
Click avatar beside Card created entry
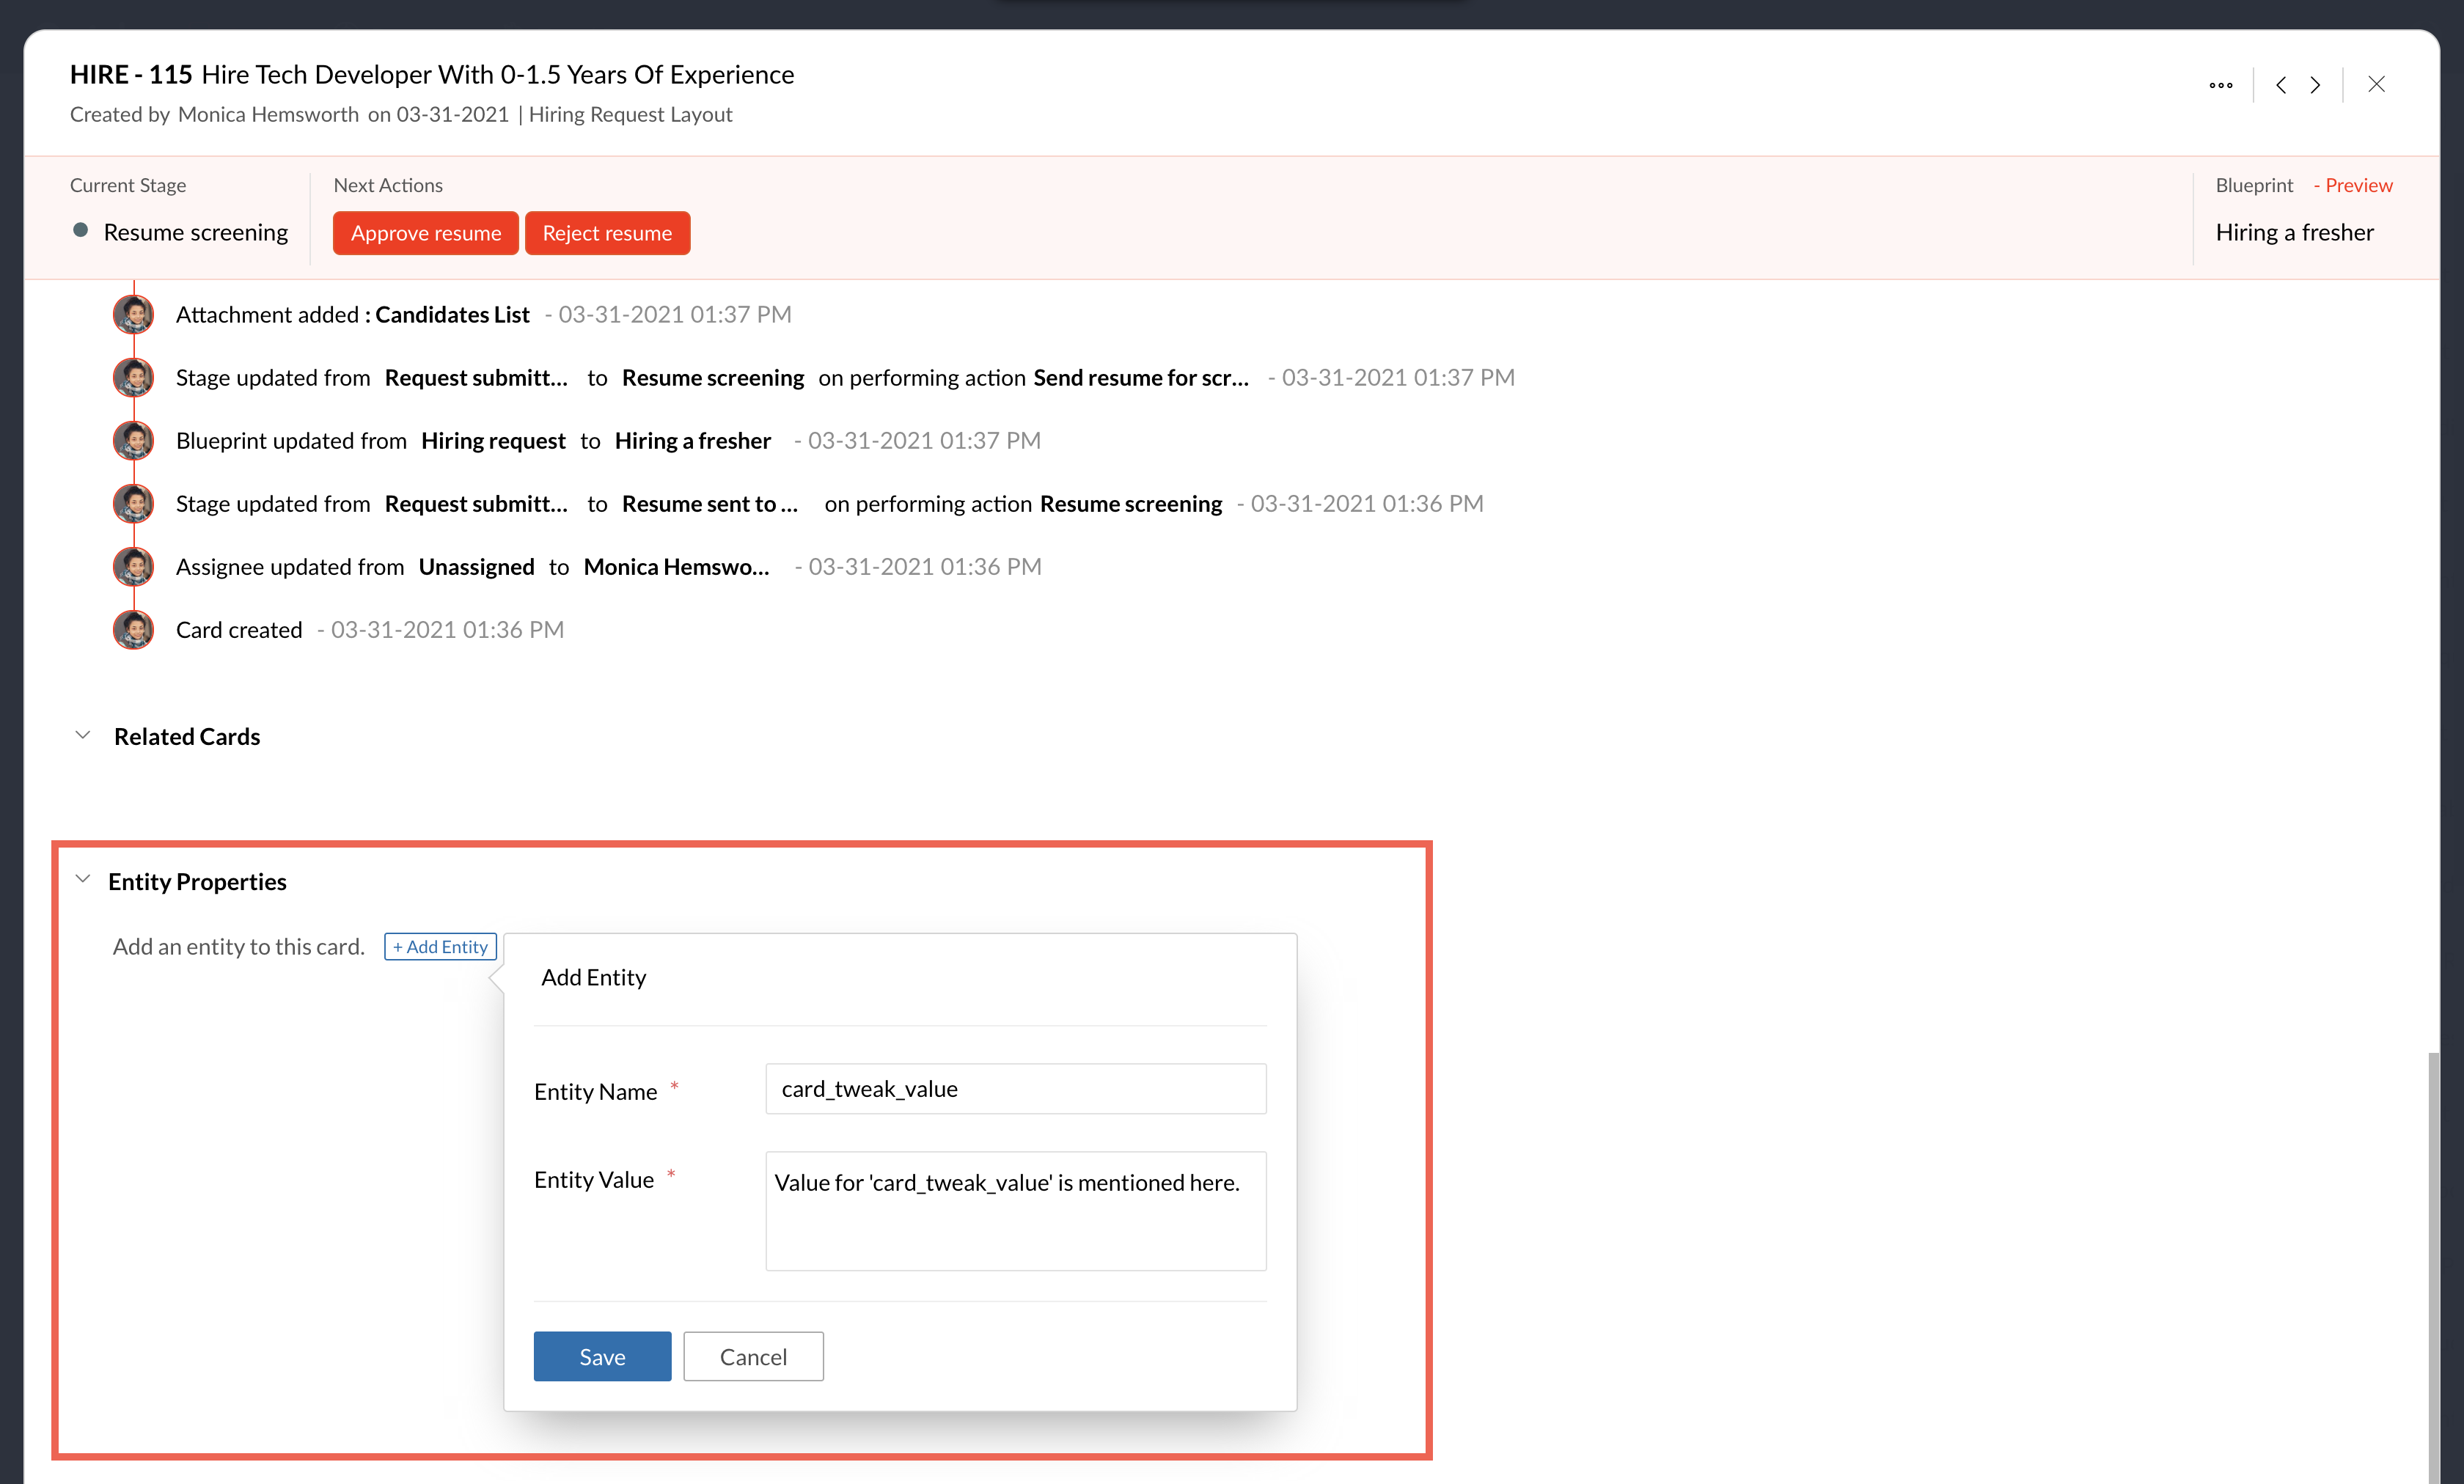[x=133, y=630]
